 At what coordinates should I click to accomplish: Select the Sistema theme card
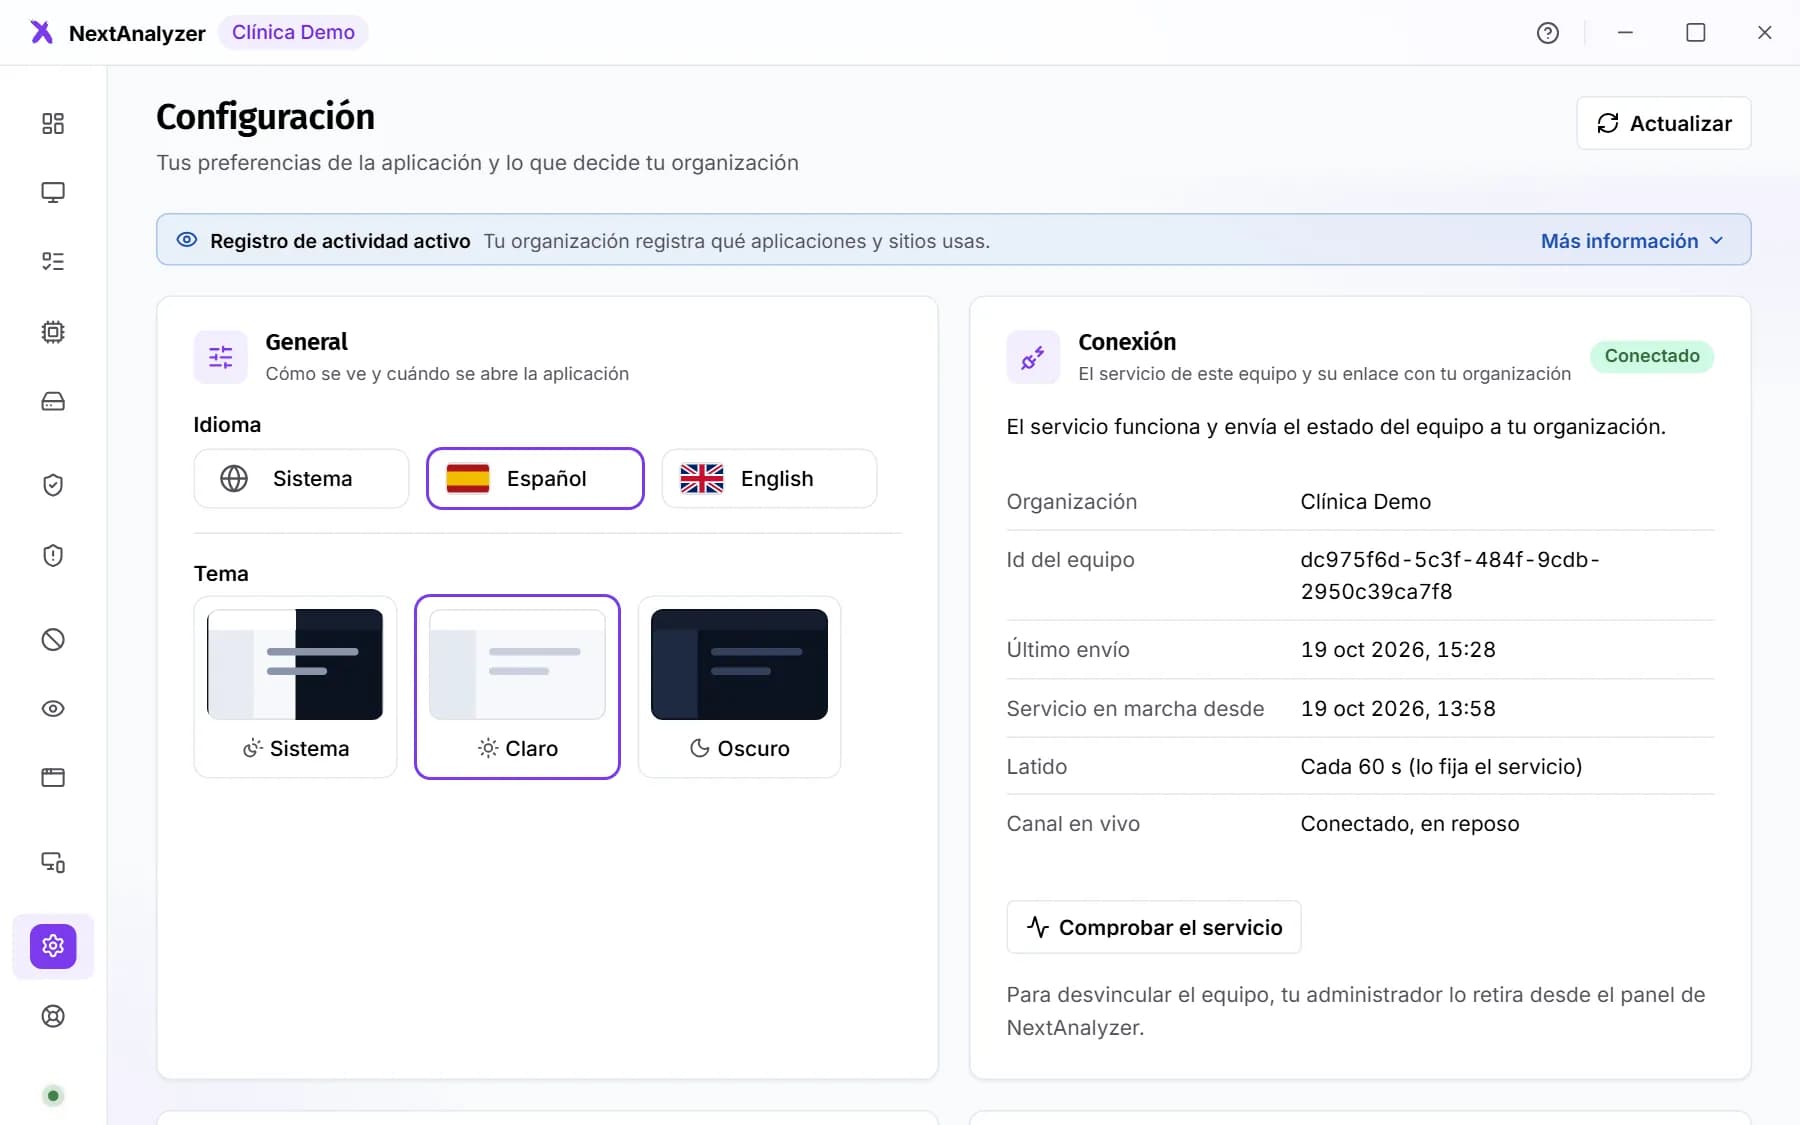tap(295, 687)
